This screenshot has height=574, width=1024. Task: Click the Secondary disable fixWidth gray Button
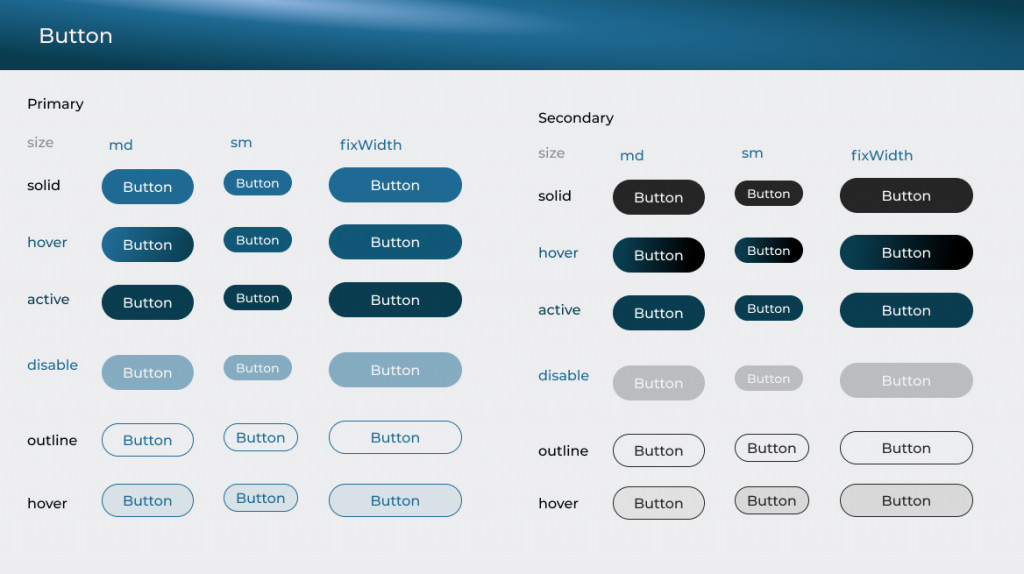(x=906, y=380)
